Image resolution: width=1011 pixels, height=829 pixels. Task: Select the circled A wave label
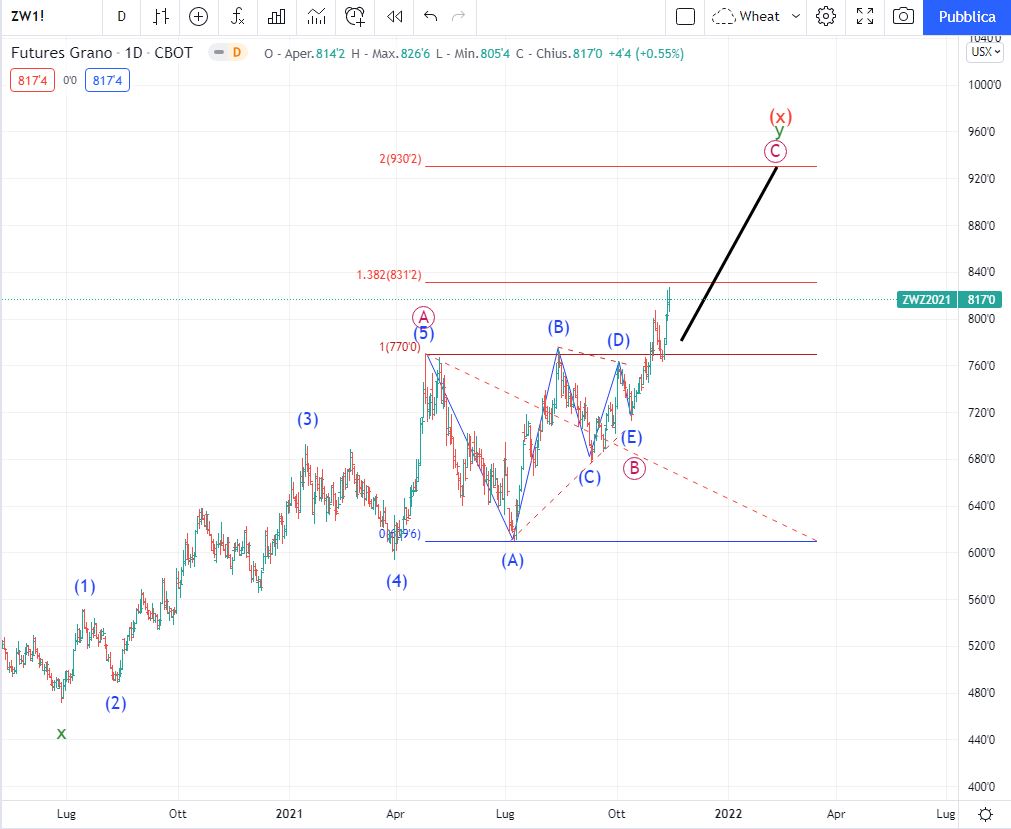424,317
